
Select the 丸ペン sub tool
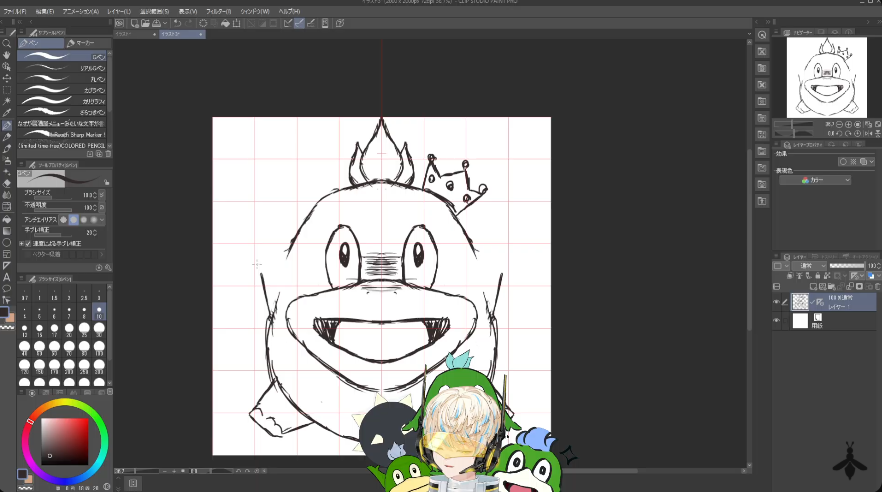point(62,79)
